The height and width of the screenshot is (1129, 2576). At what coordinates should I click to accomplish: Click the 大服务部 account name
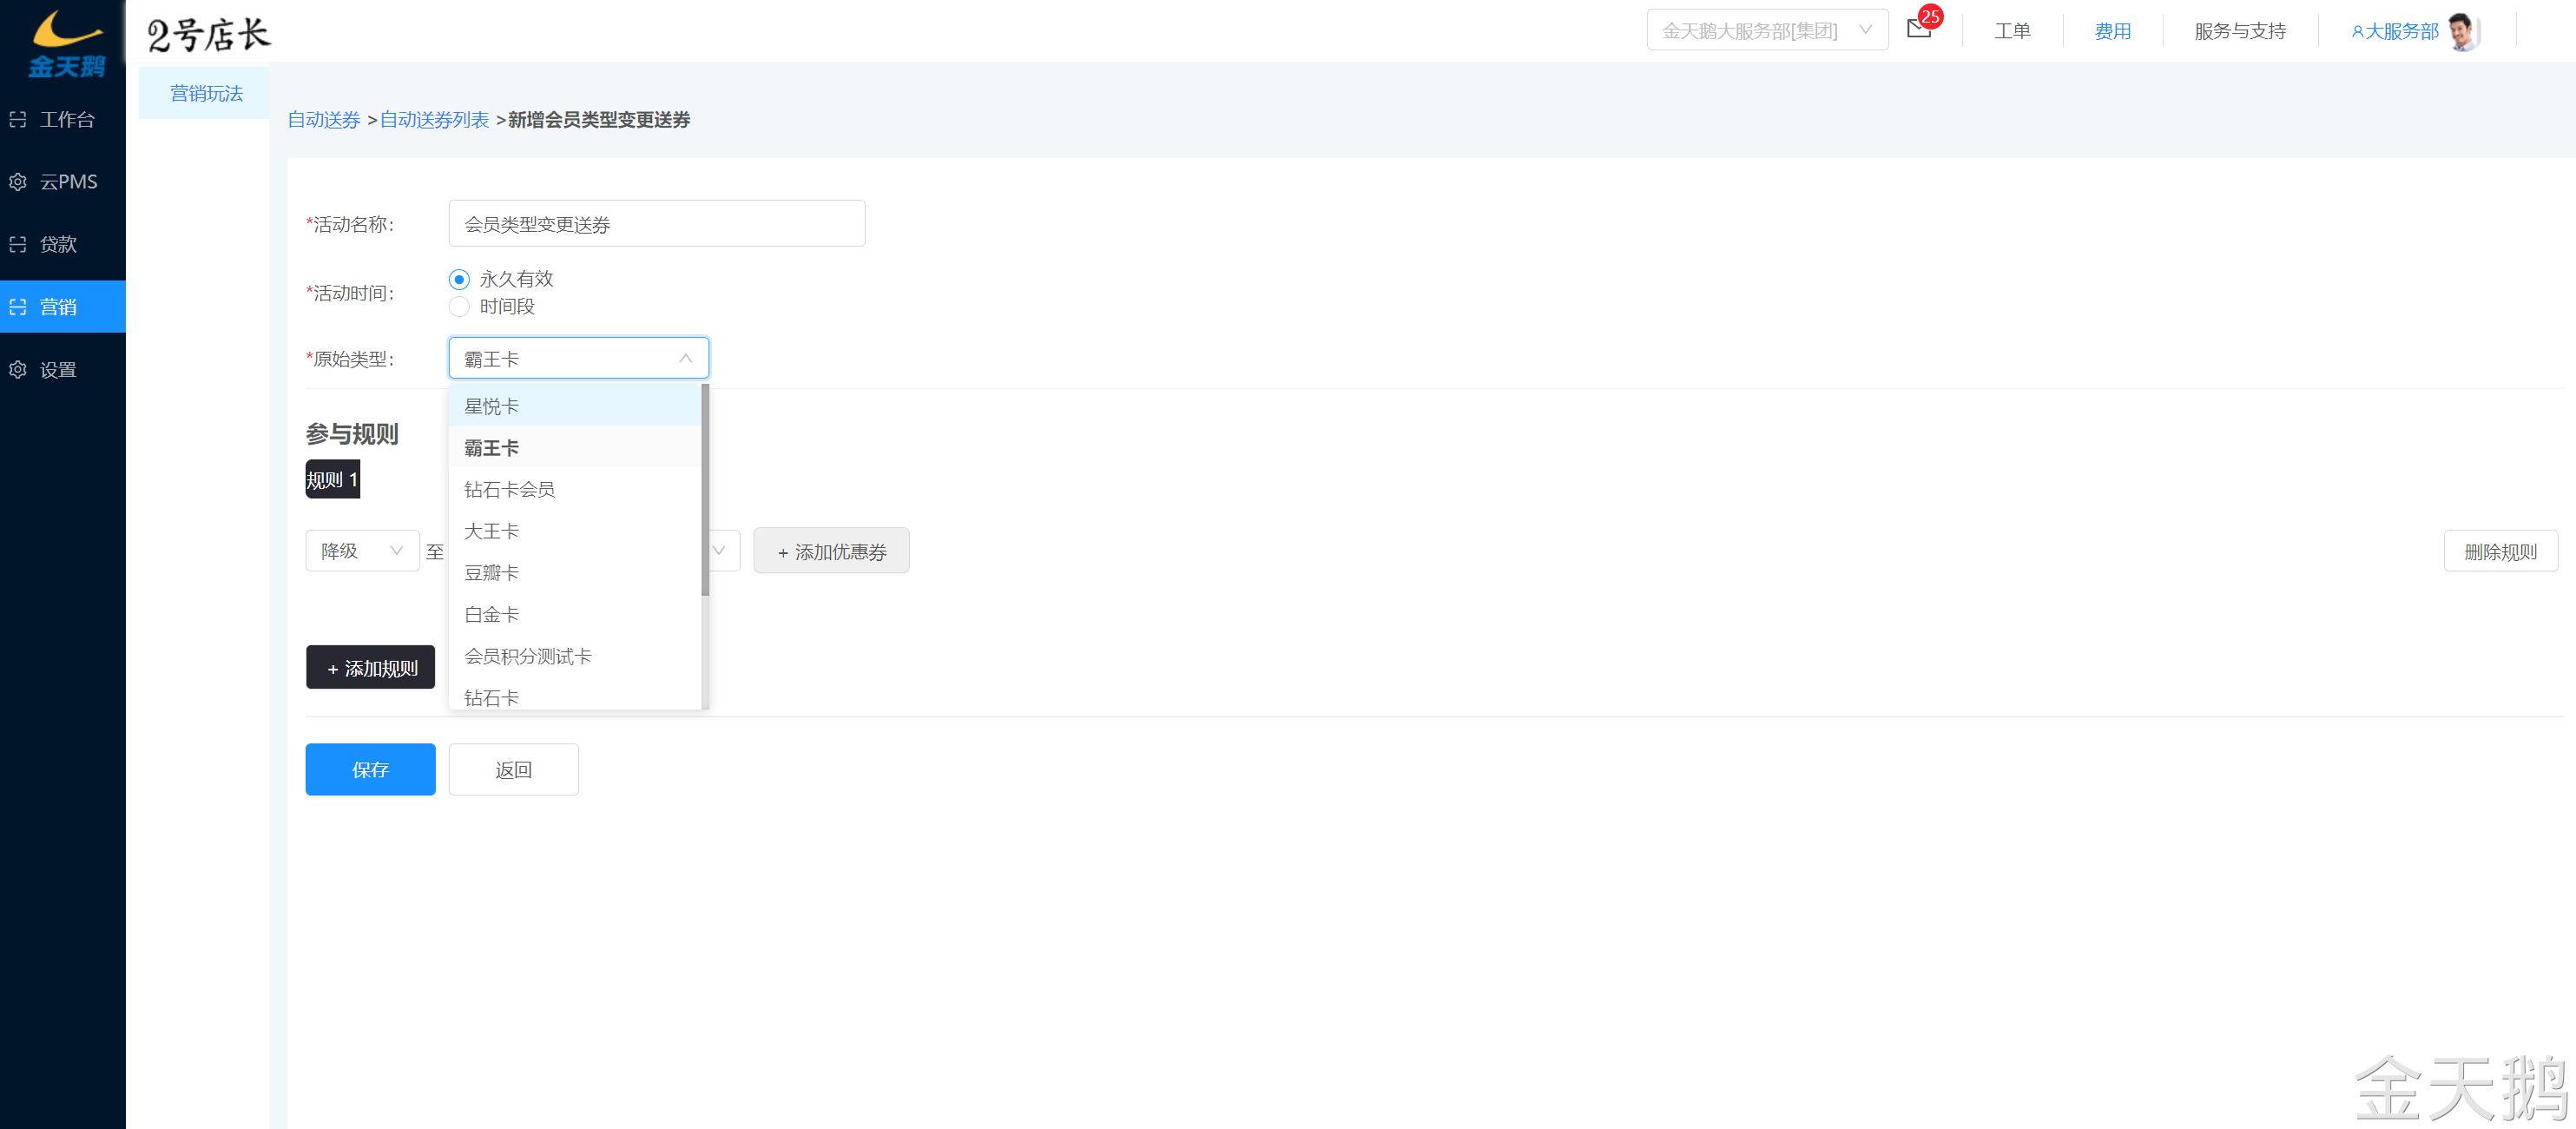coord(2401,31)
